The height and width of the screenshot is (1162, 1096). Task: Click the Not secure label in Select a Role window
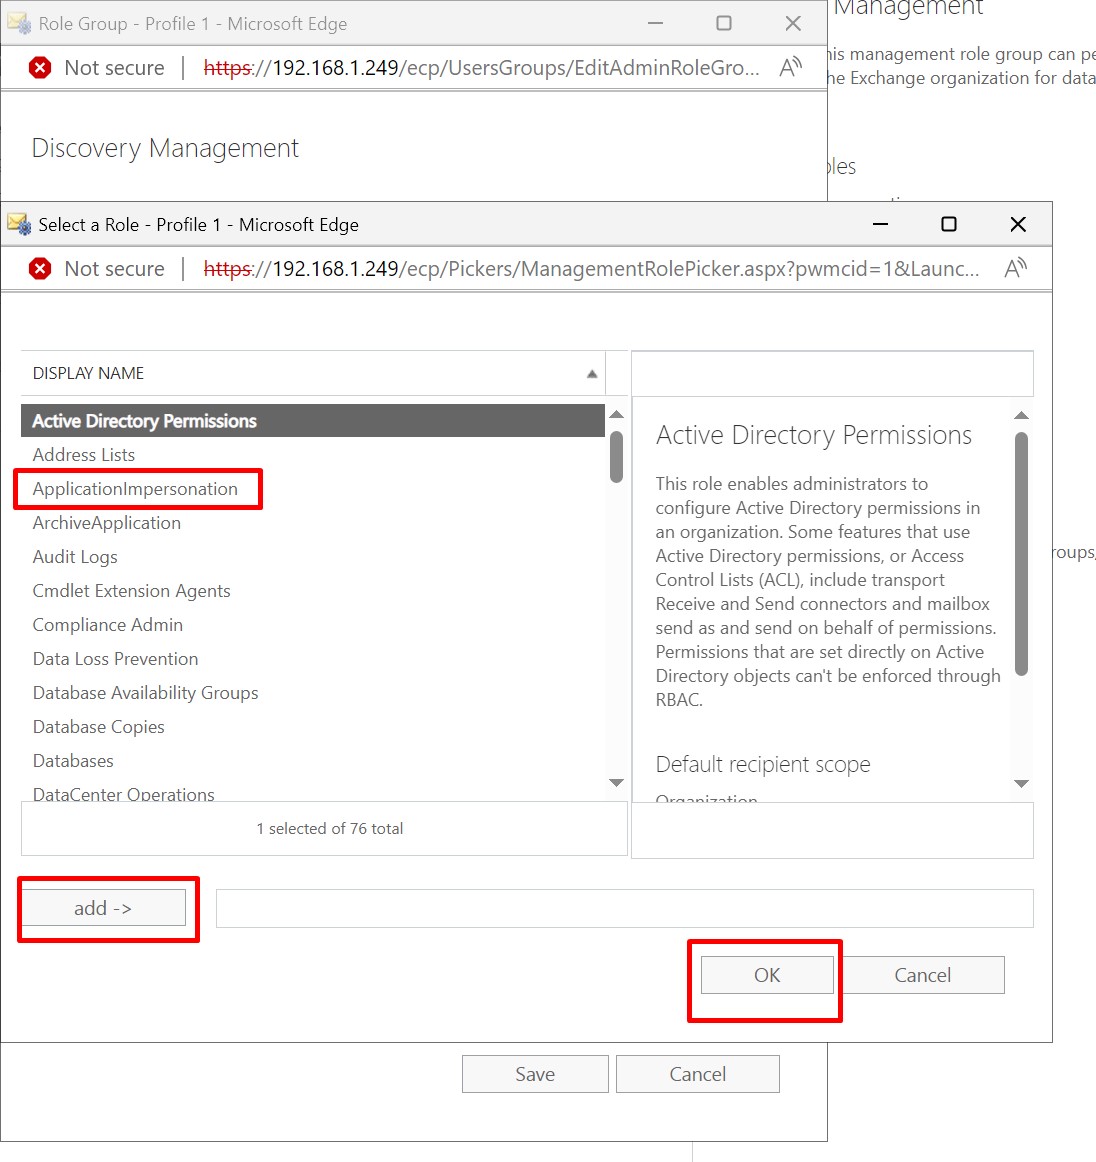pos(115,268)
